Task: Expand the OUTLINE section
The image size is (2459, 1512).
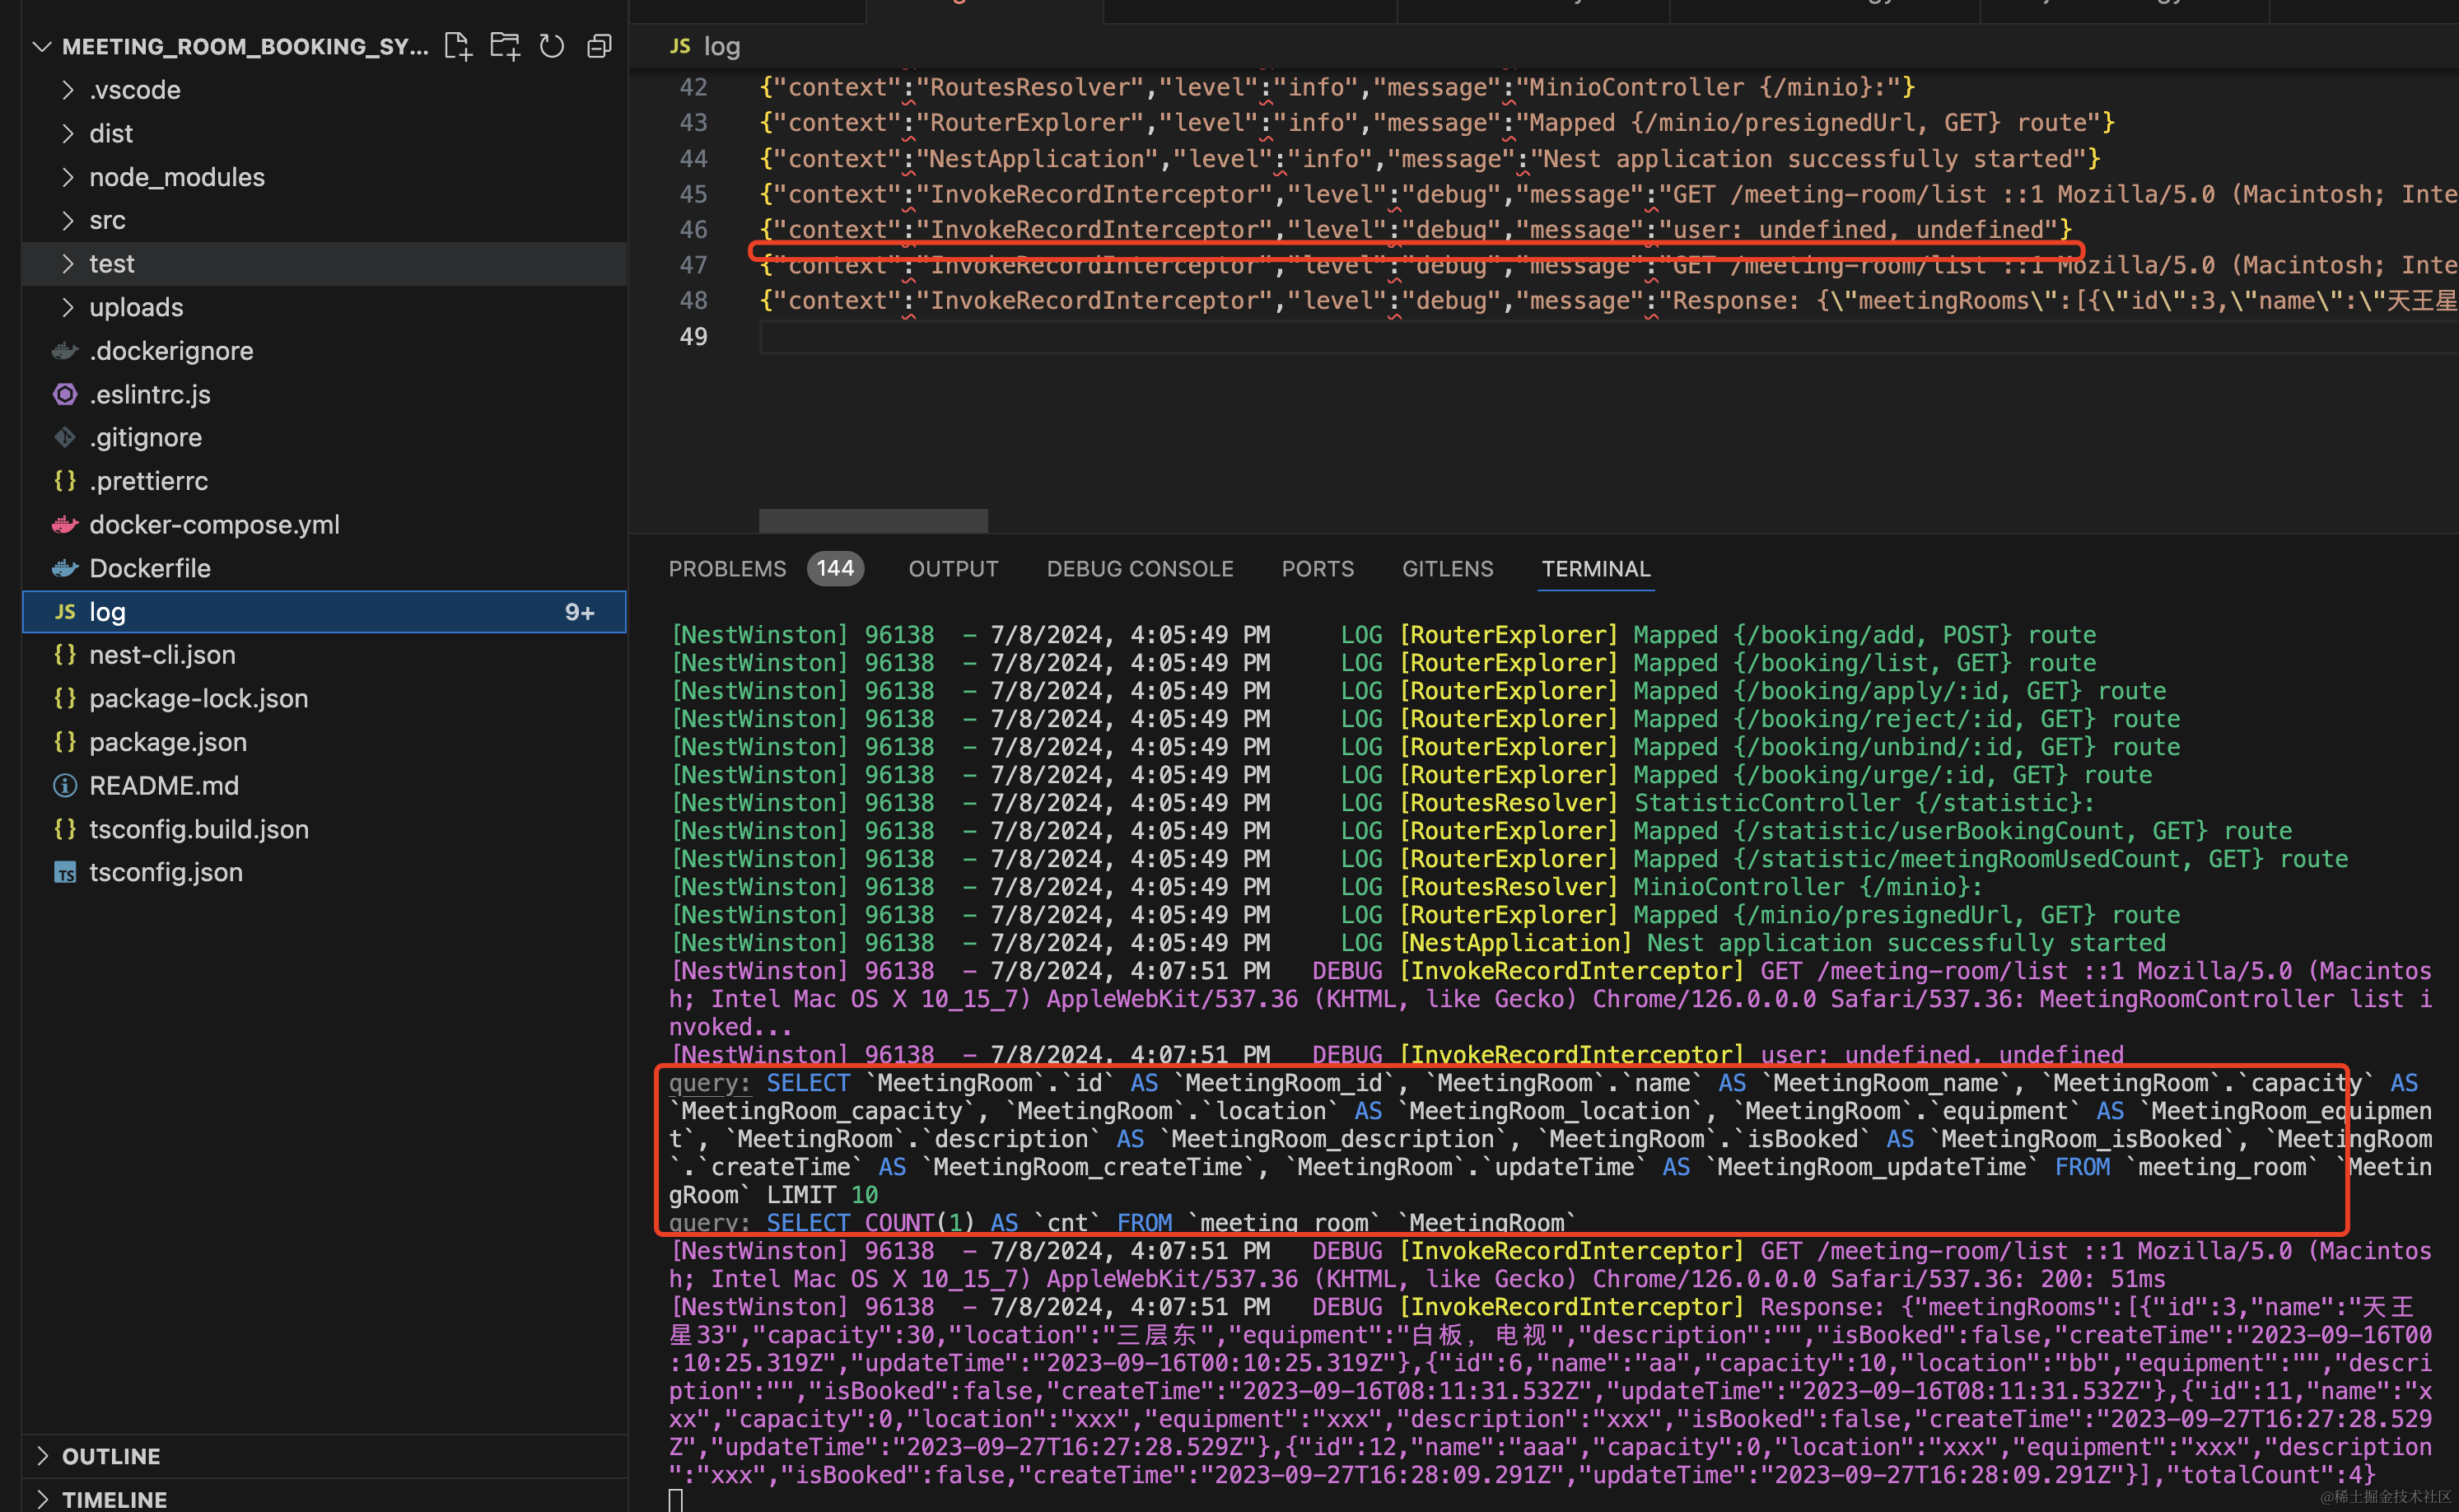Action: coord(110,1456)
